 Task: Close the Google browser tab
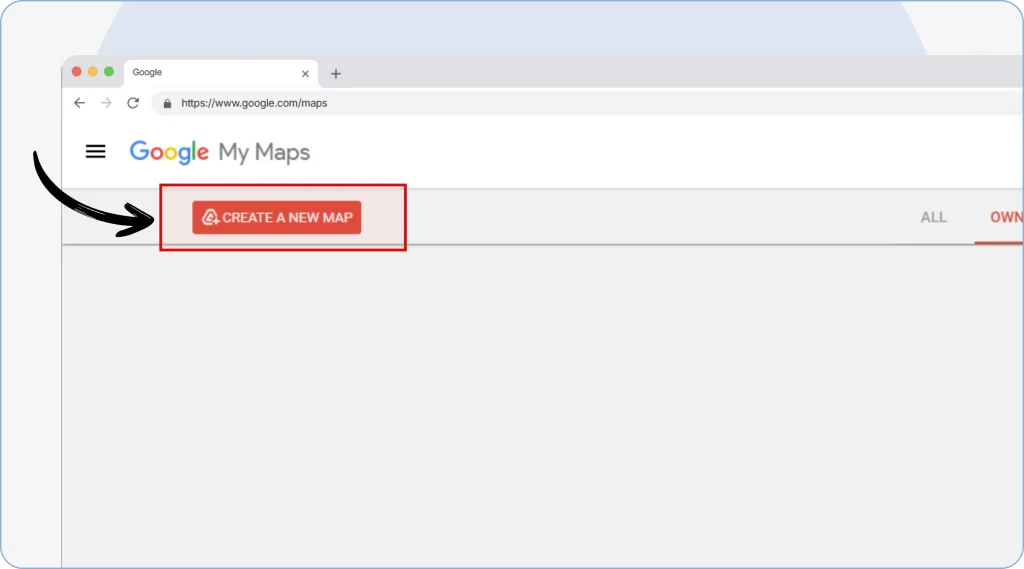click(x=305, y=74)
